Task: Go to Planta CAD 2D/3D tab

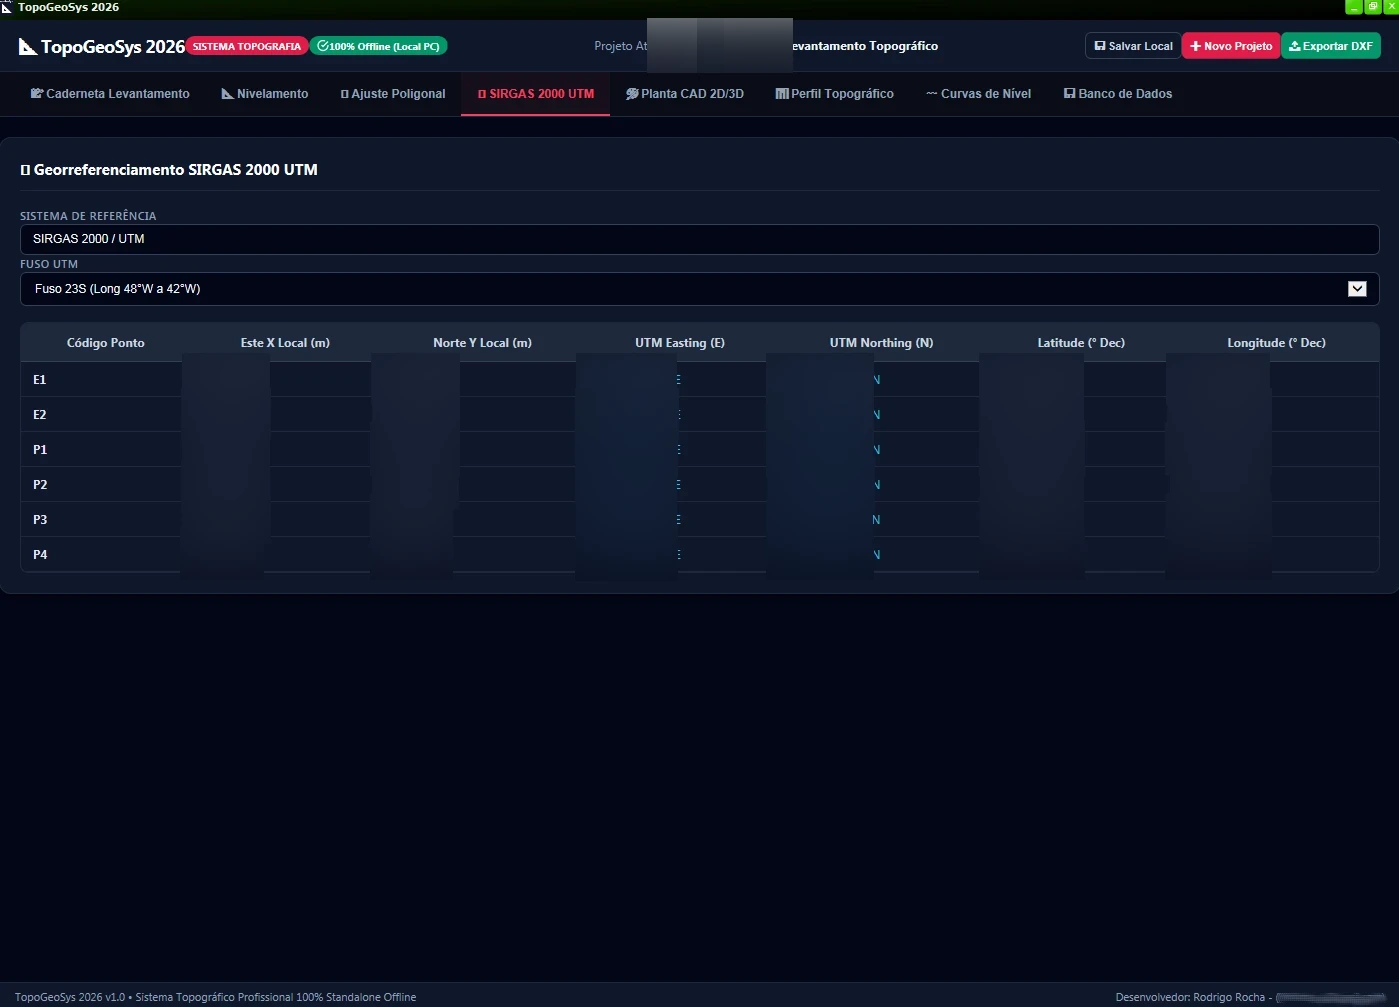Action: click(x=685, y=94)
